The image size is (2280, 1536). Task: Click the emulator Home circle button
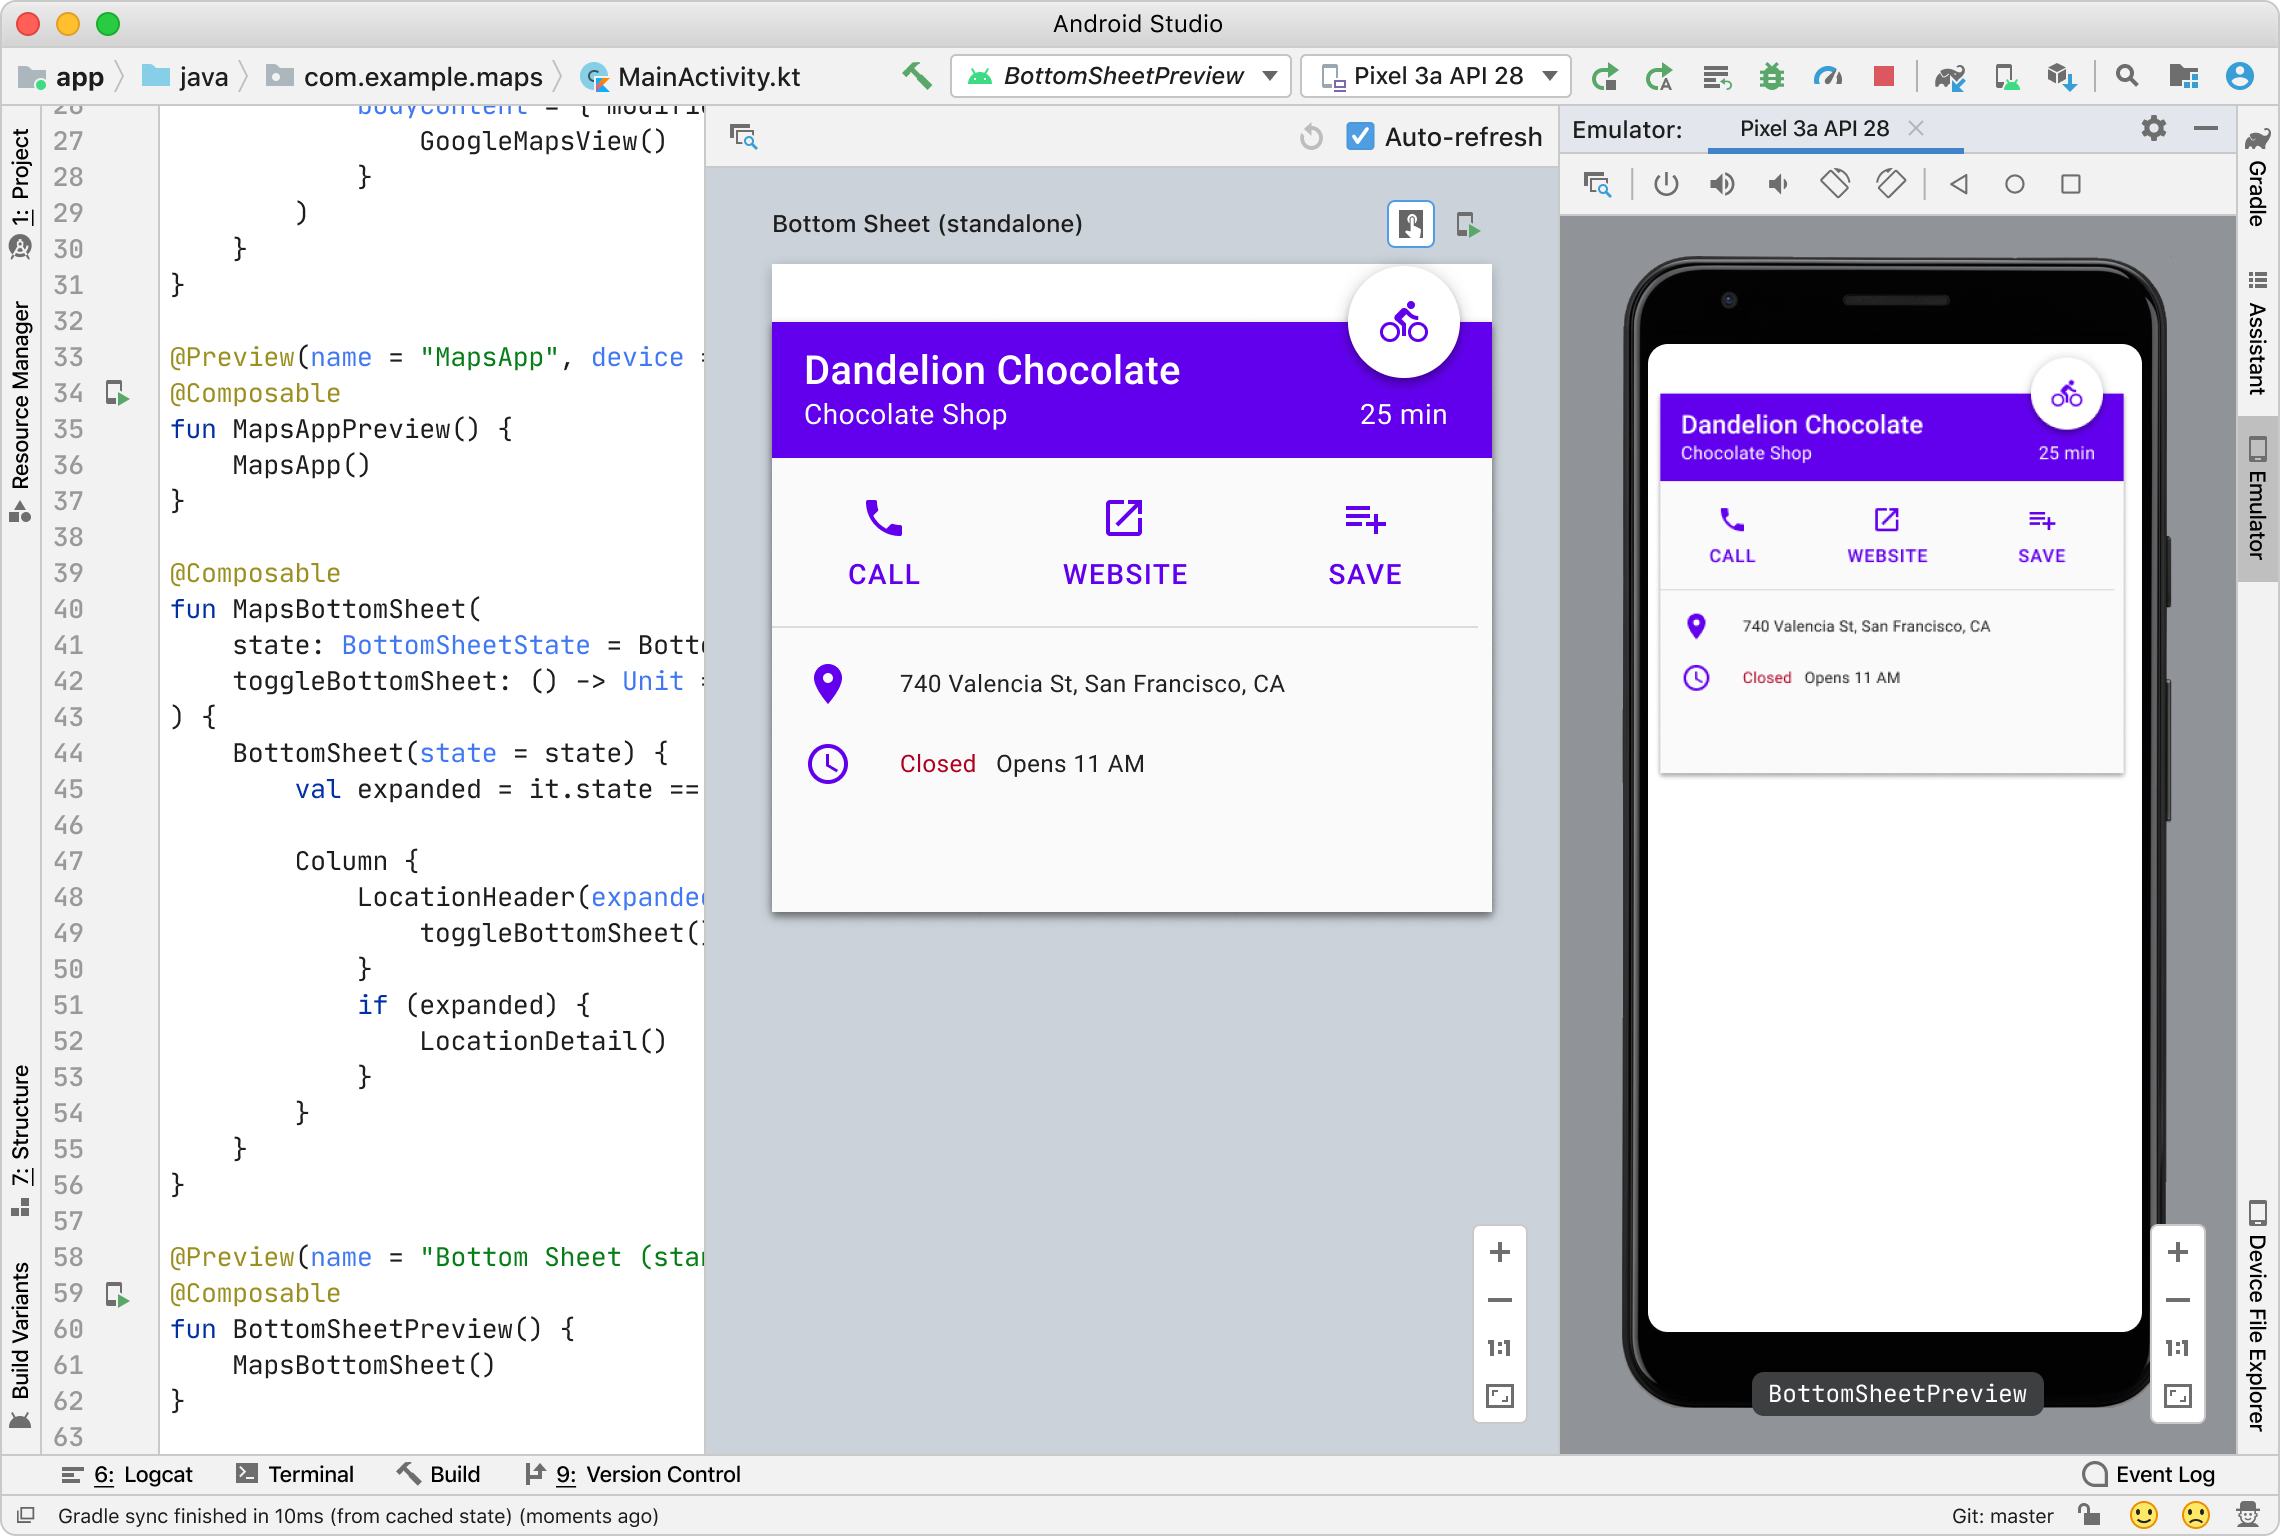pyautogui.click(x=2015, y=184)
